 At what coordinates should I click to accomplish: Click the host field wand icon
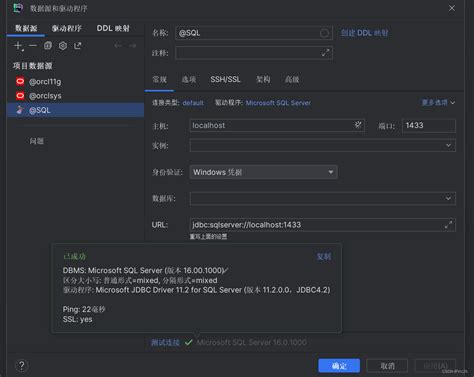(358, 125)
